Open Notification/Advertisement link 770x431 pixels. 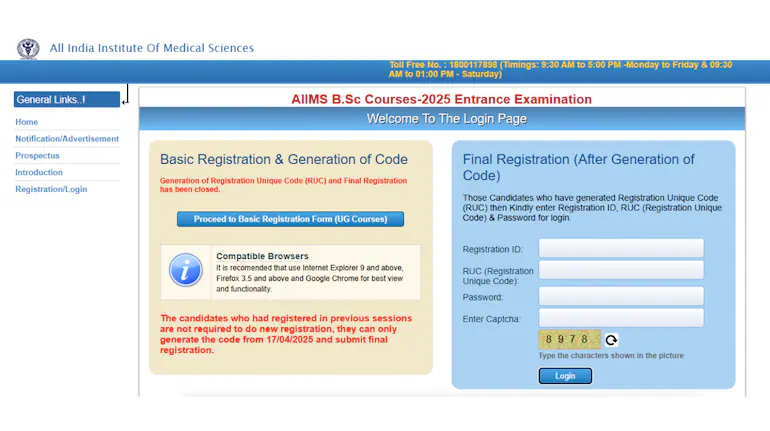[x=67, y=139]
